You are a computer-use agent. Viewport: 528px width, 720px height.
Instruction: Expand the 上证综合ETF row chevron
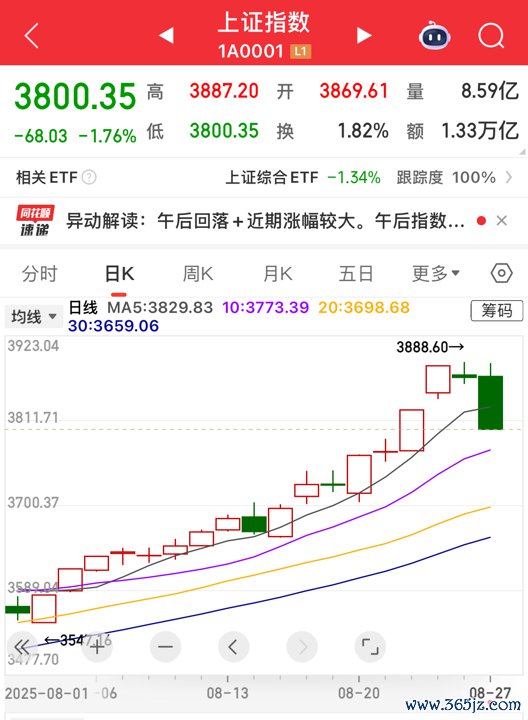[x=509, y=177]
